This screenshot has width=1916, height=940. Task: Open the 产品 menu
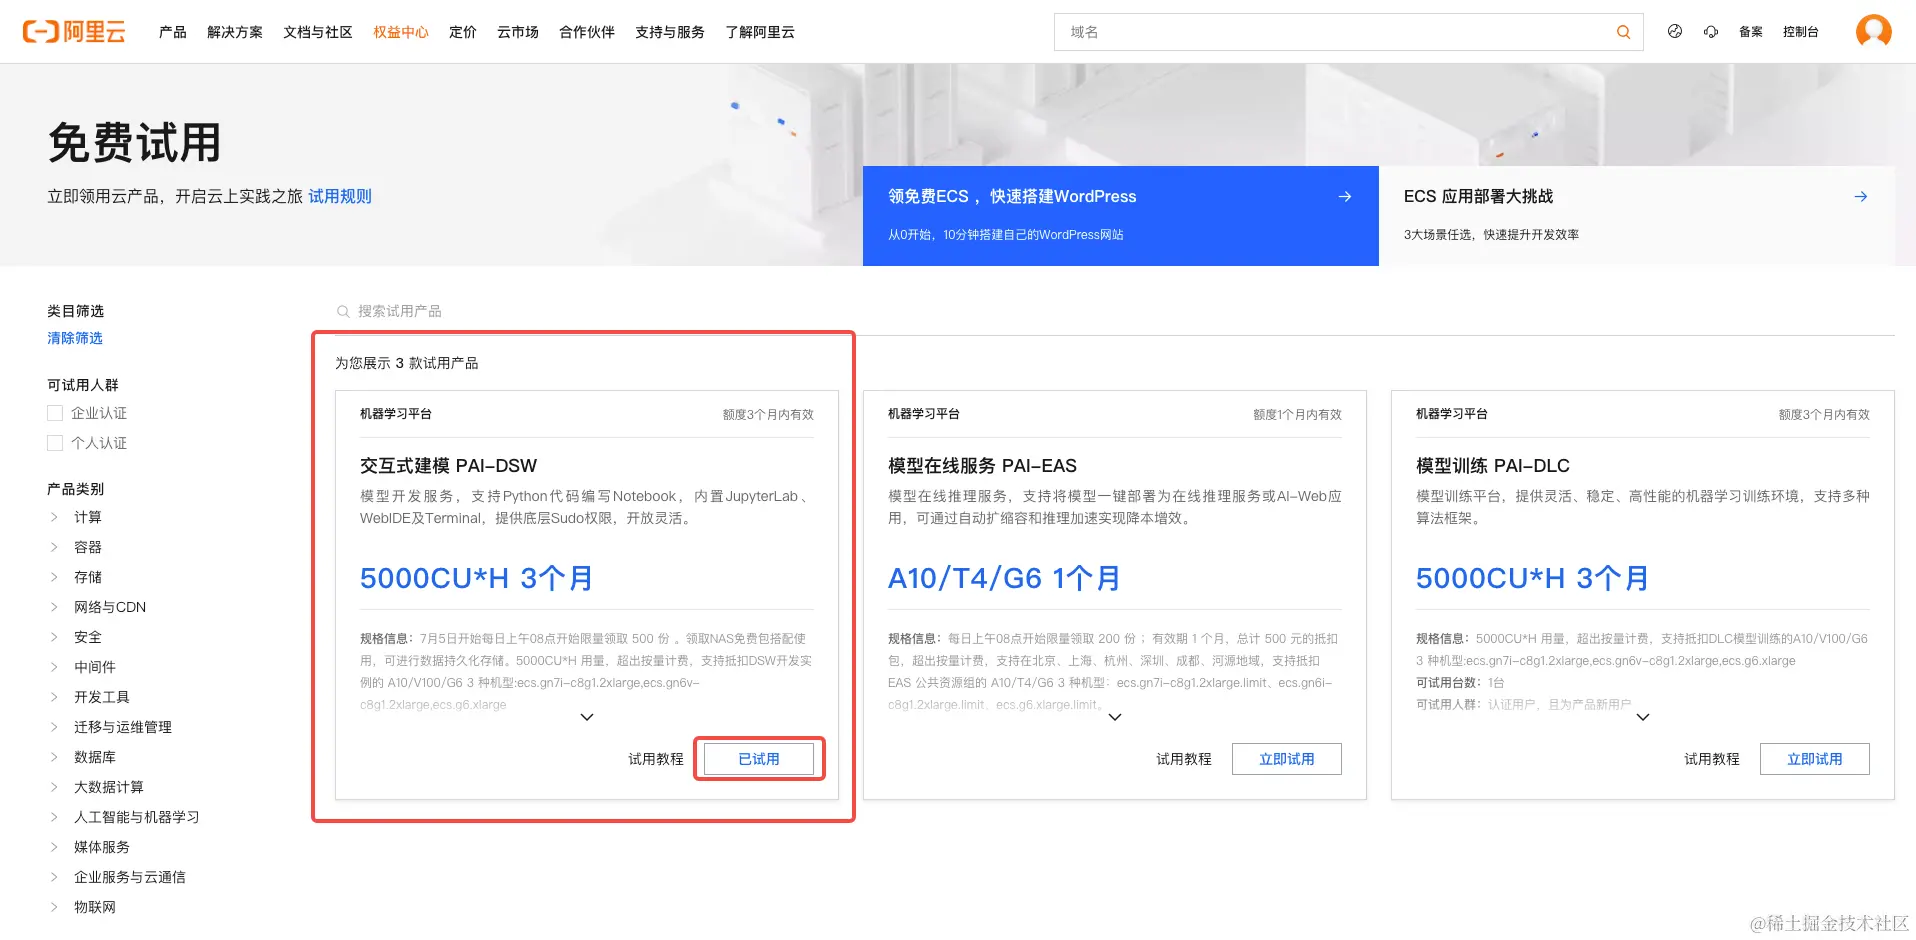173,32
